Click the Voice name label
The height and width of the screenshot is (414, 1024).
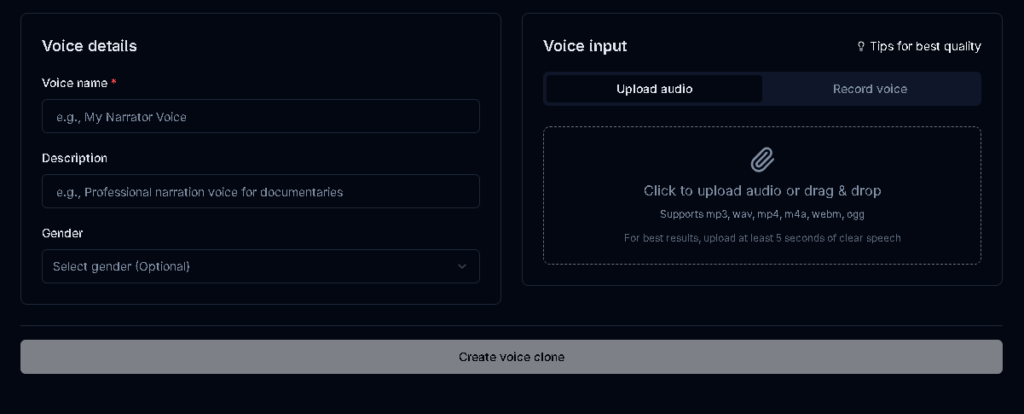pyautogui.click(x=74, y=82)
